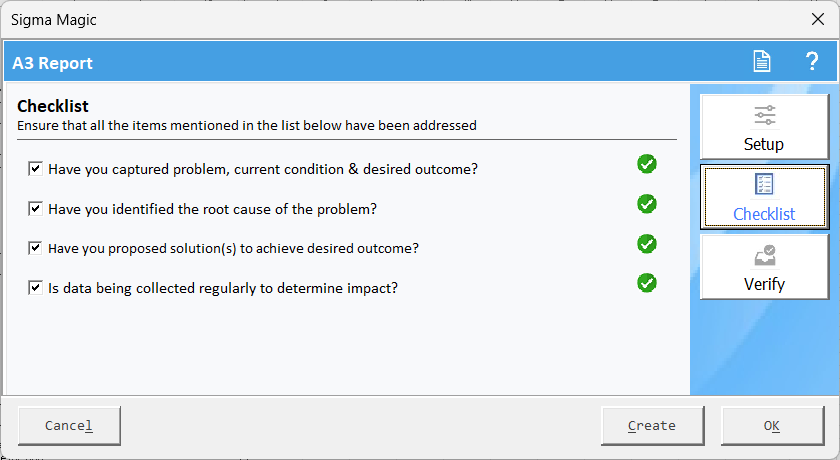This screenshot has height=460, width=840.
Task: Click green check icon beside proposed solution question
Action: coord(647,244)
